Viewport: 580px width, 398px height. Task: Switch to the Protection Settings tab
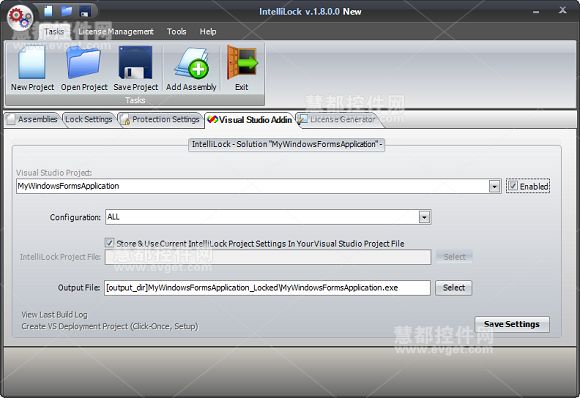[161, 119]
